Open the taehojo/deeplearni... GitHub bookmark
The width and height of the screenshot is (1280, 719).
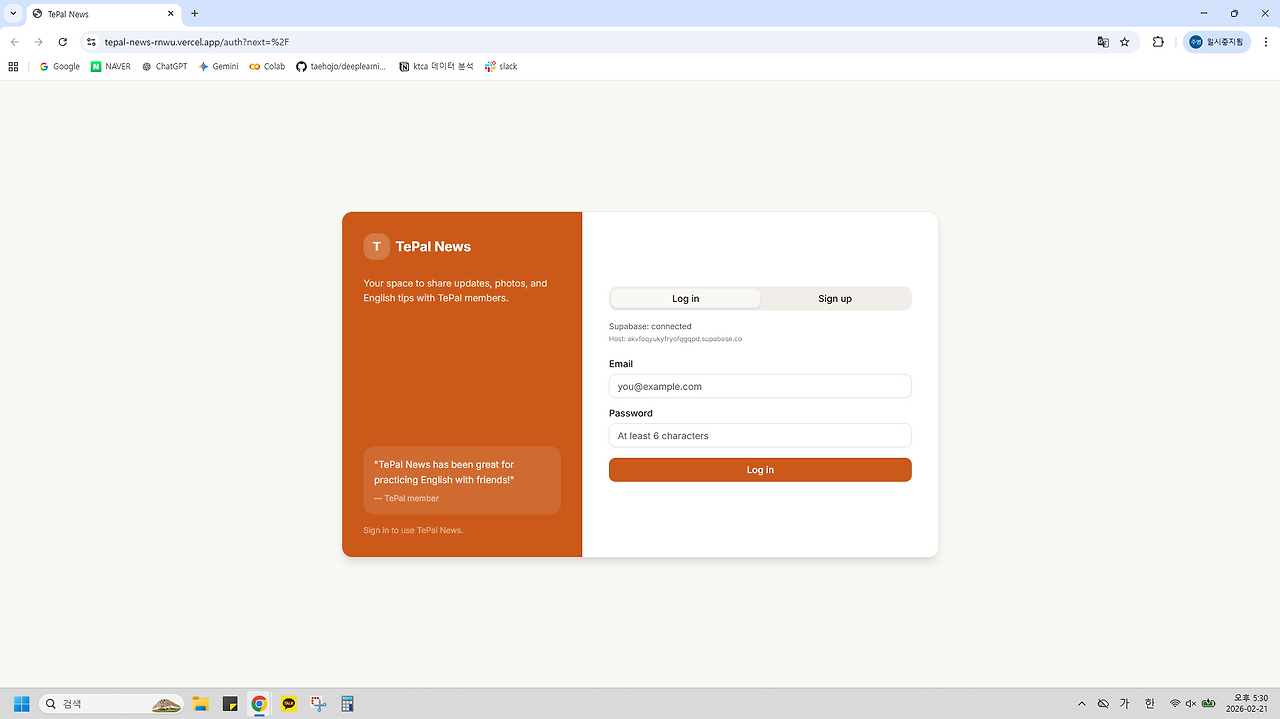click(341, 66)
